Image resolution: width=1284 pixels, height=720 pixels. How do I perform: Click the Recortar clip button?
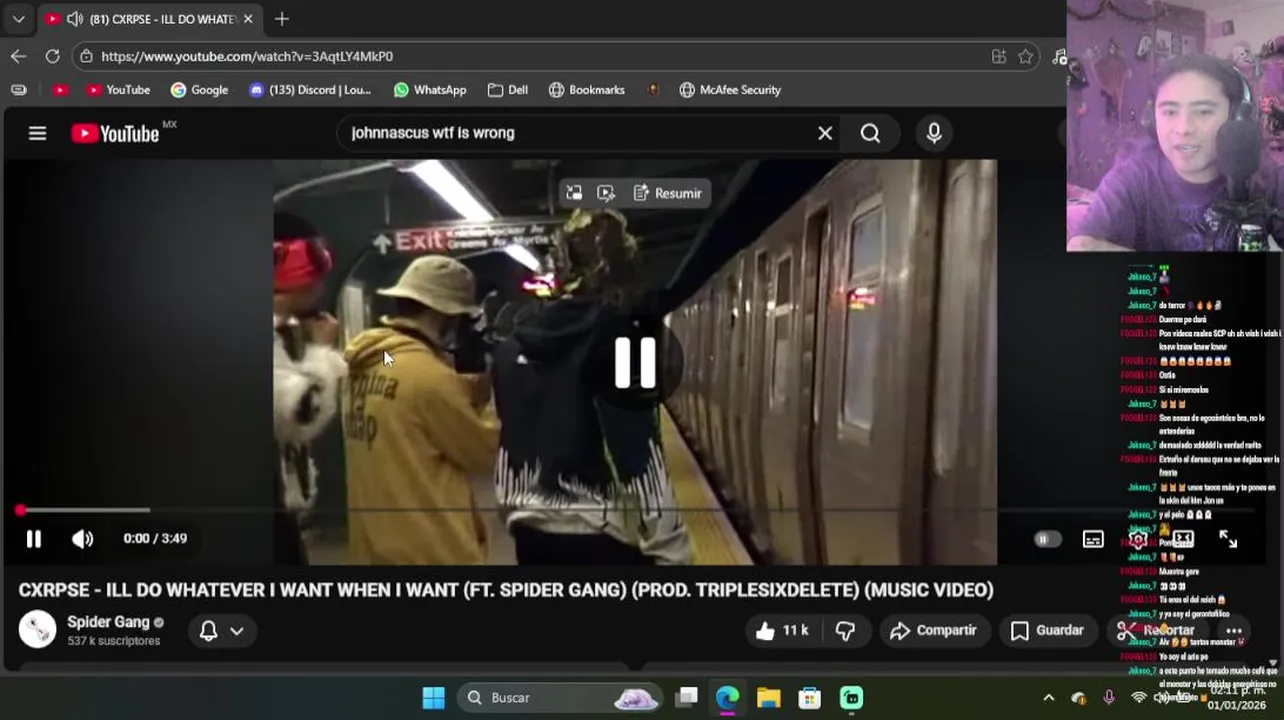[x=1156, y=630]
